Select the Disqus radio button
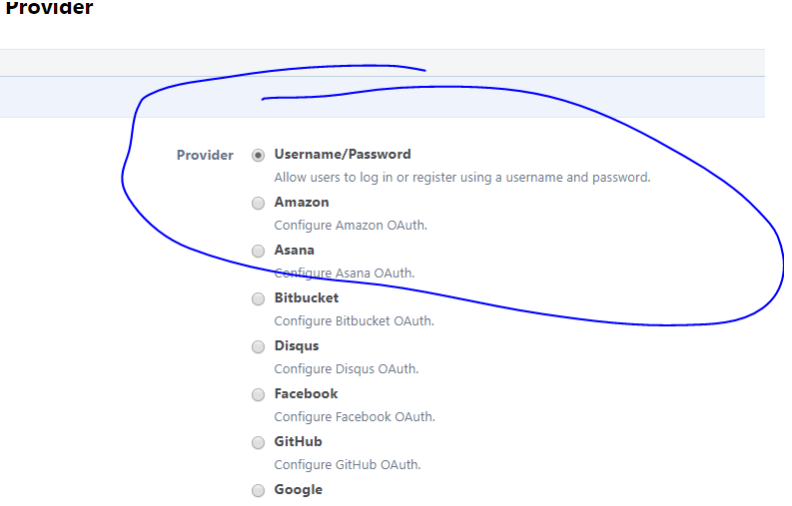This screenshot has height=506, width=792. [x=258, y=347]
